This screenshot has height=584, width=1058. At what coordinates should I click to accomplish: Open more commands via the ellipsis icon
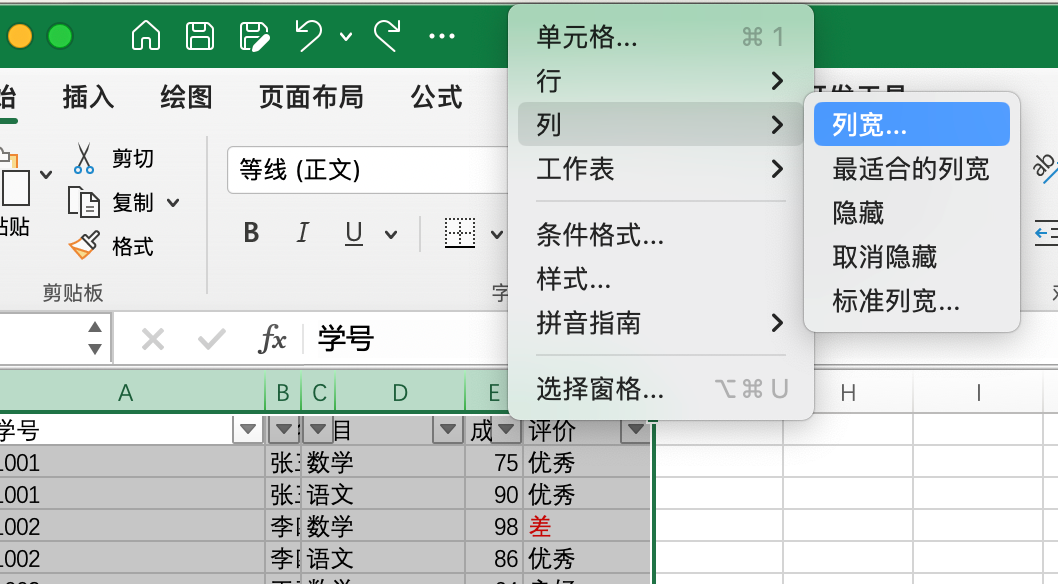point(441,34)
